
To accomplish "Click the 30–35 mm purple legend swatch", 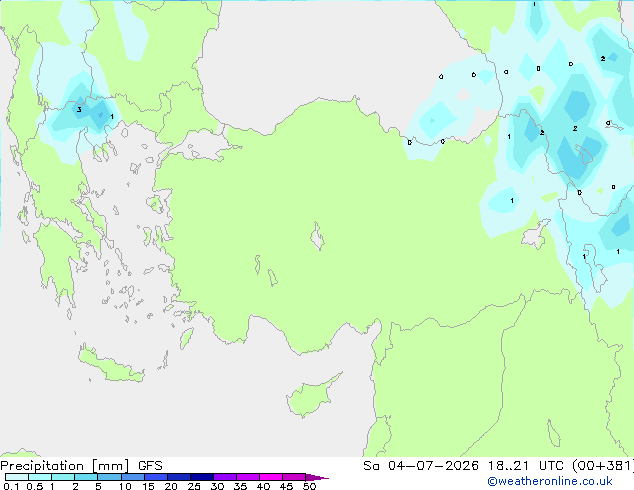I will coord(225,477).
